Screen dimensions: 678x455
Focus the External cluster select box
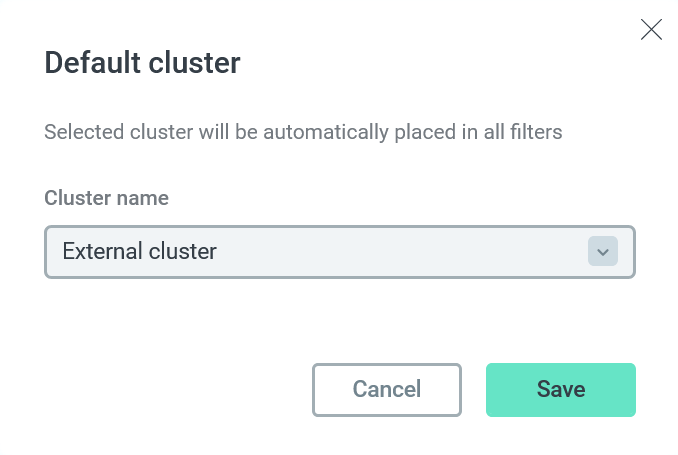pyautogui.click(x=340, y=251)
